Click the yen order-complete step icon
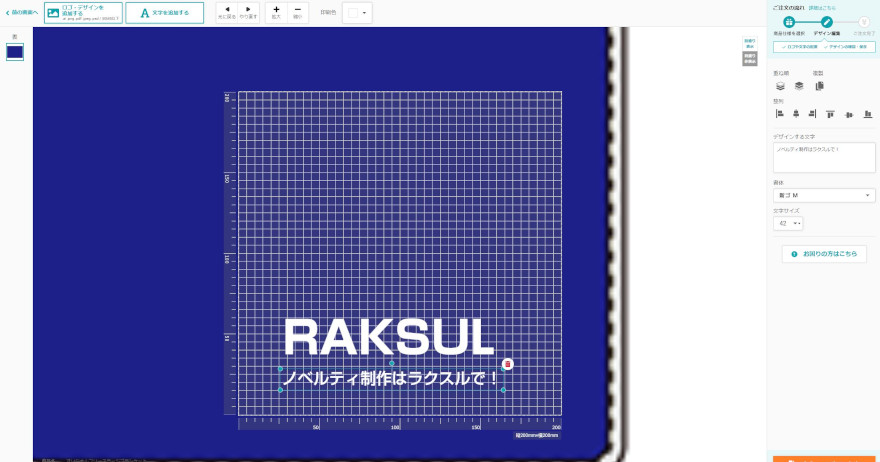Viewport: 880px width, 462px height. pos(864,22)
